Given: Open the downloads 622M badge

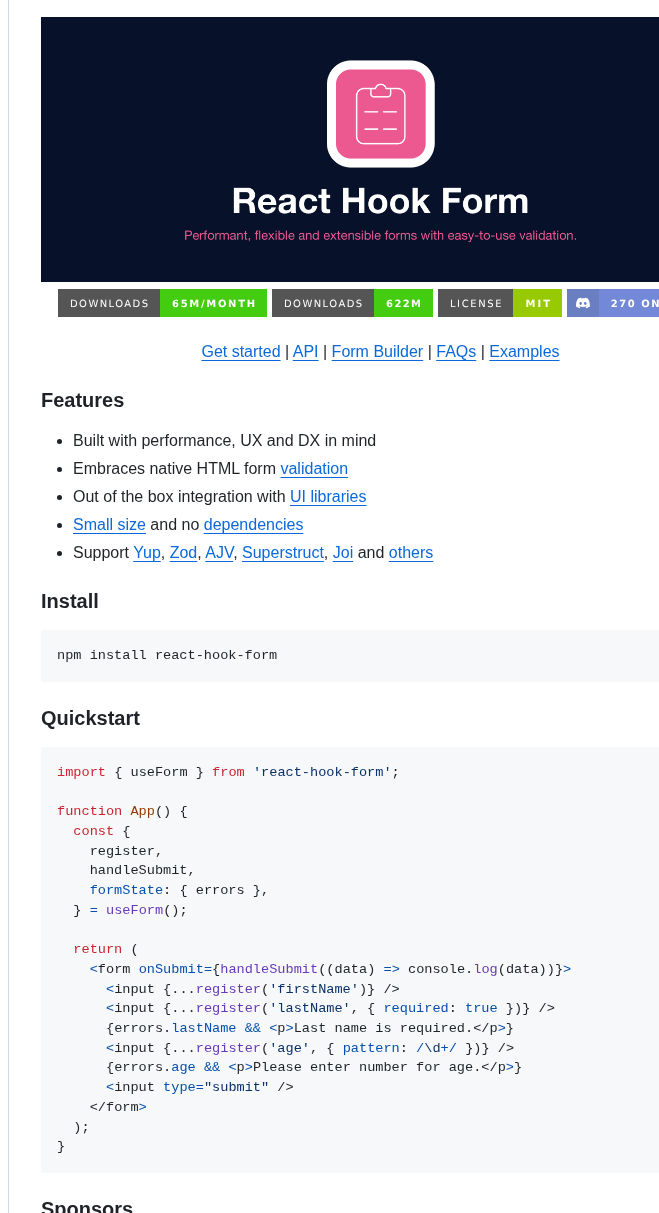Looking at the screenshot, I should pos(352,303).
